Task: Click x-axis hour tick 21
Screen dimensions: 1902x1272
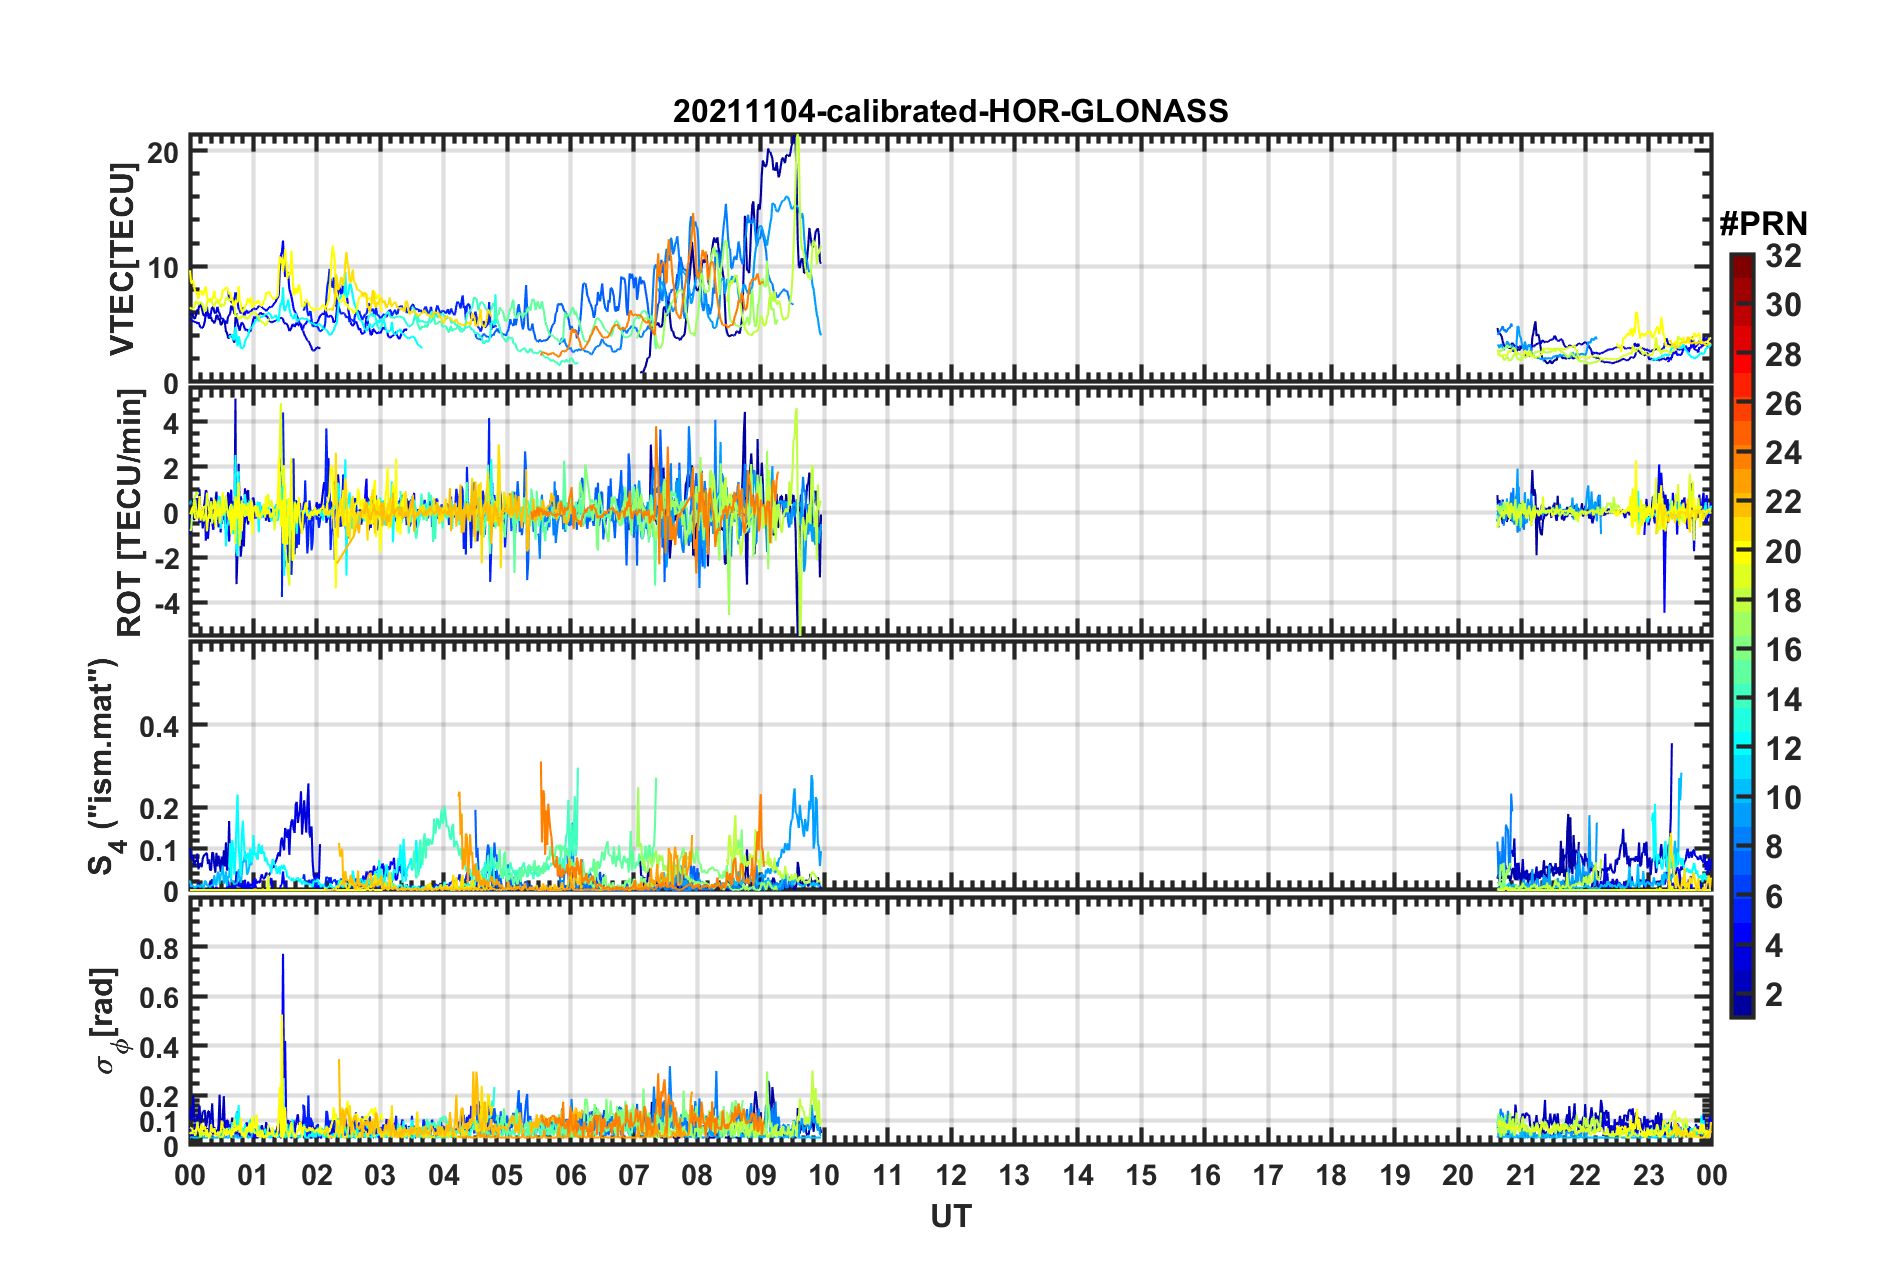Action: coord(1522,1175)
